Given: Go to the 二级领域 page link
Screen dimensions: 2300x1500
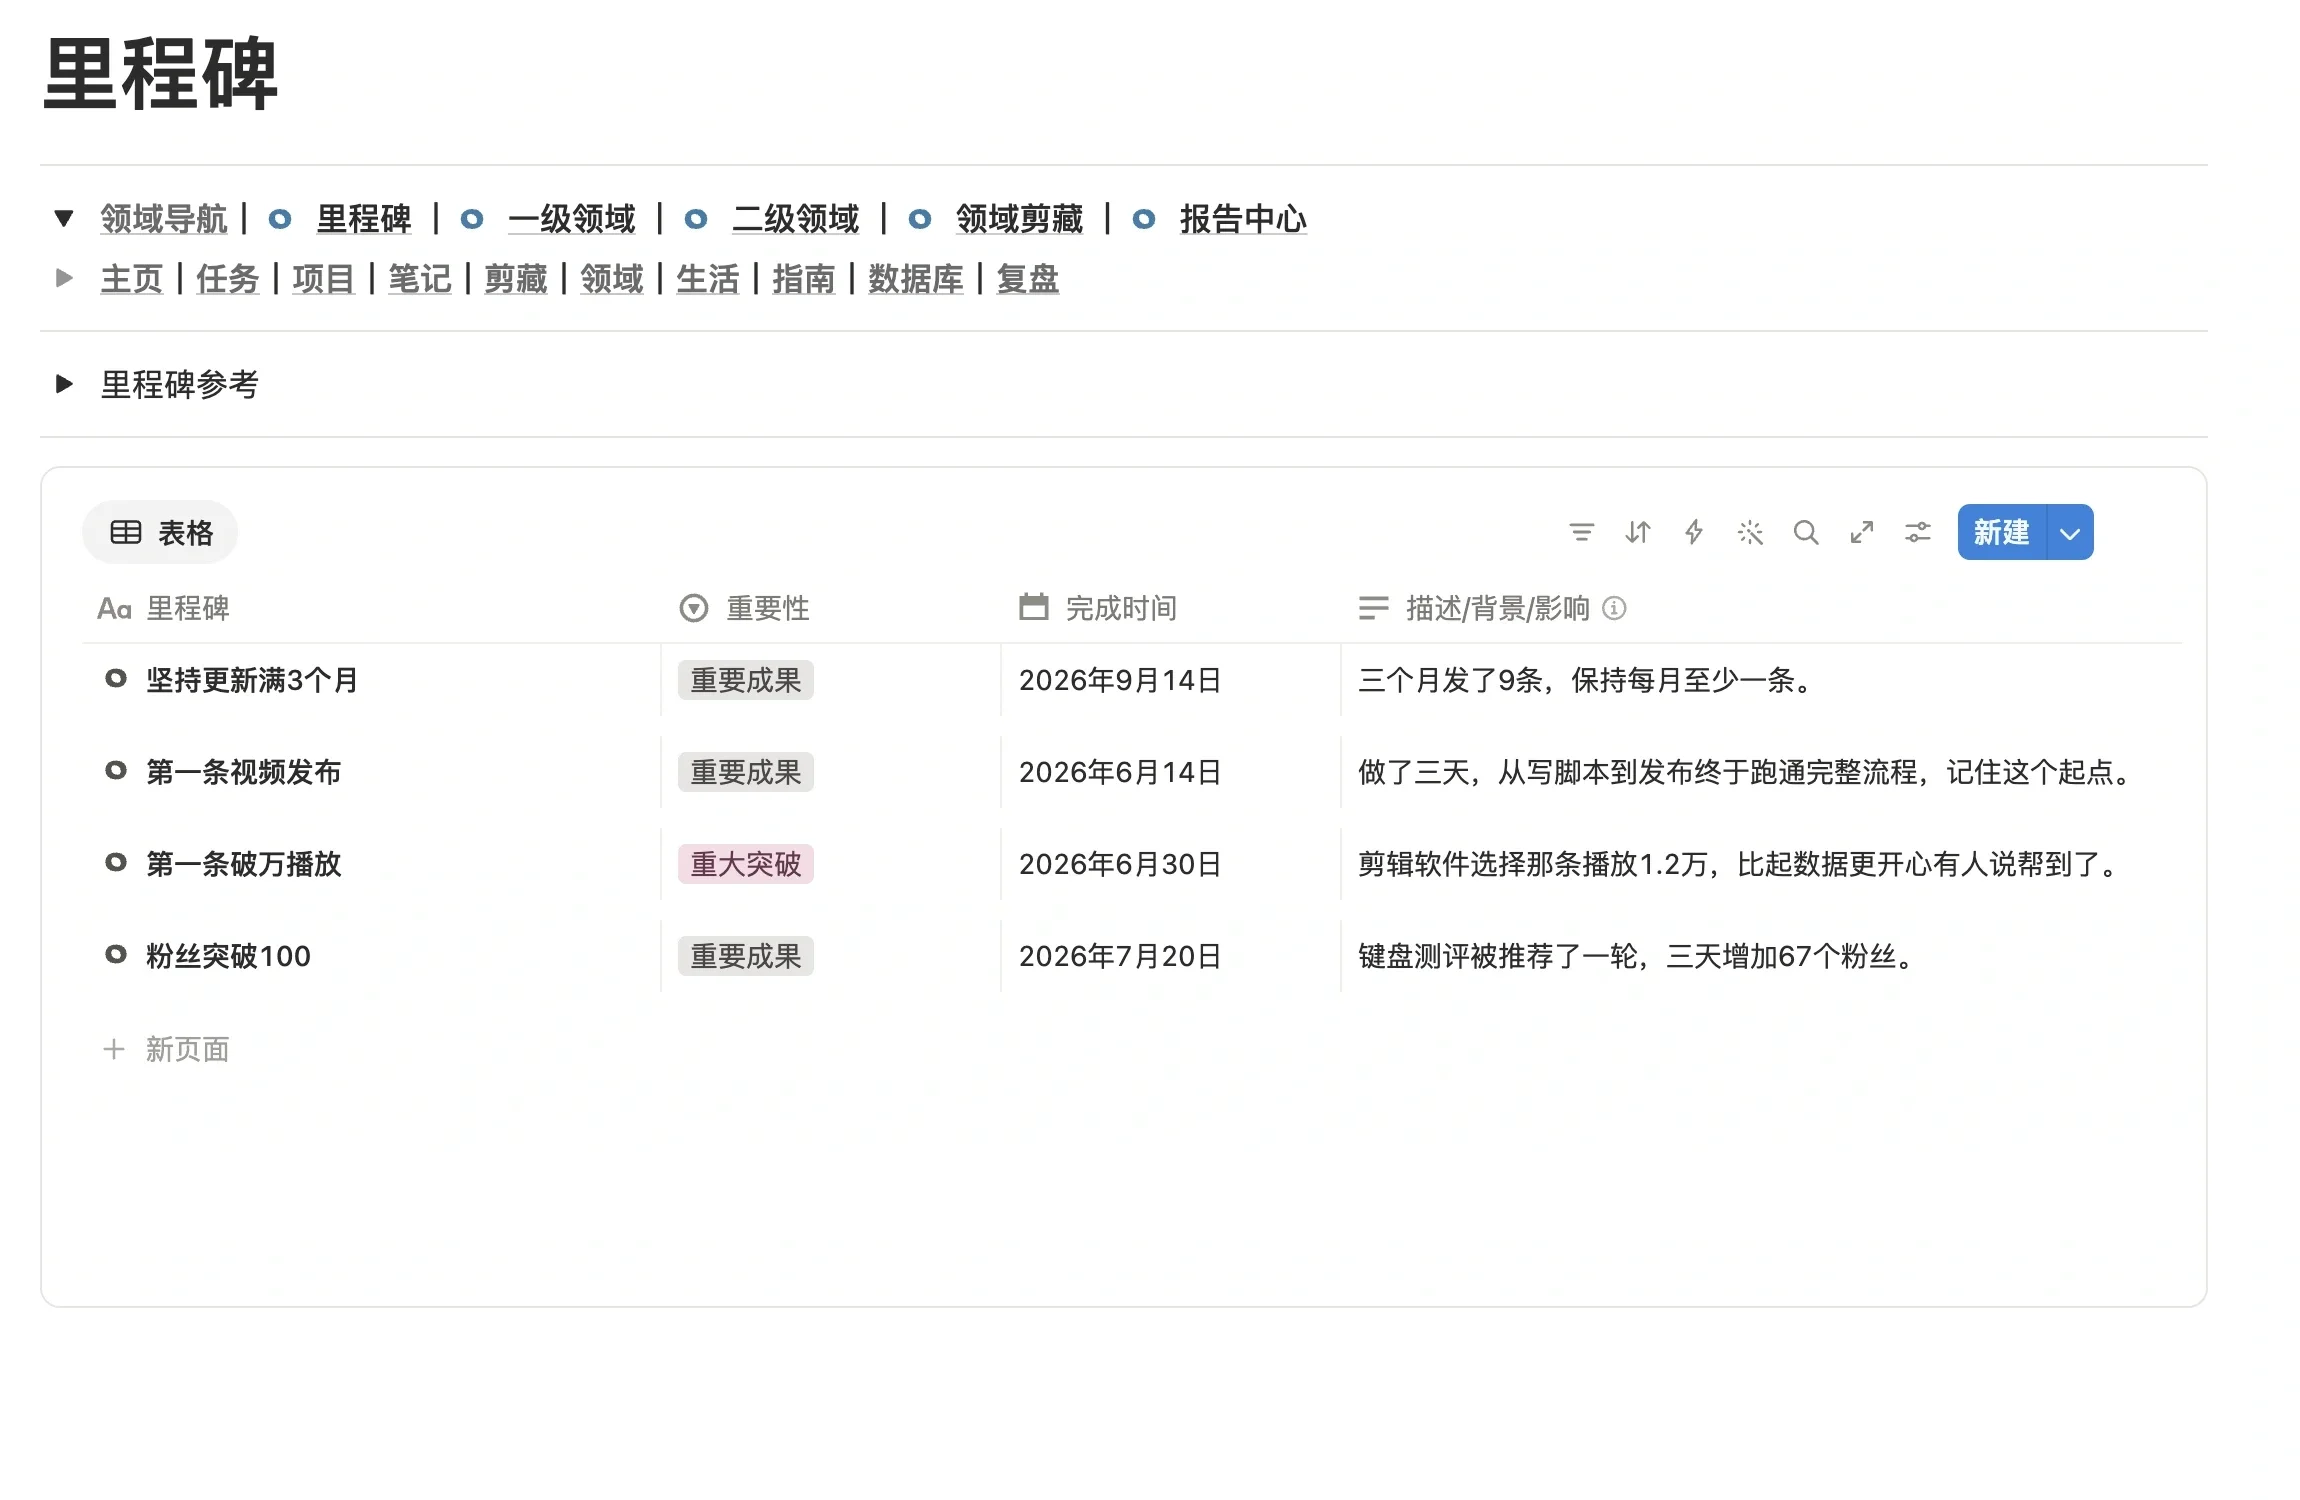Looking at the screenshot, I should pos(795,219).
